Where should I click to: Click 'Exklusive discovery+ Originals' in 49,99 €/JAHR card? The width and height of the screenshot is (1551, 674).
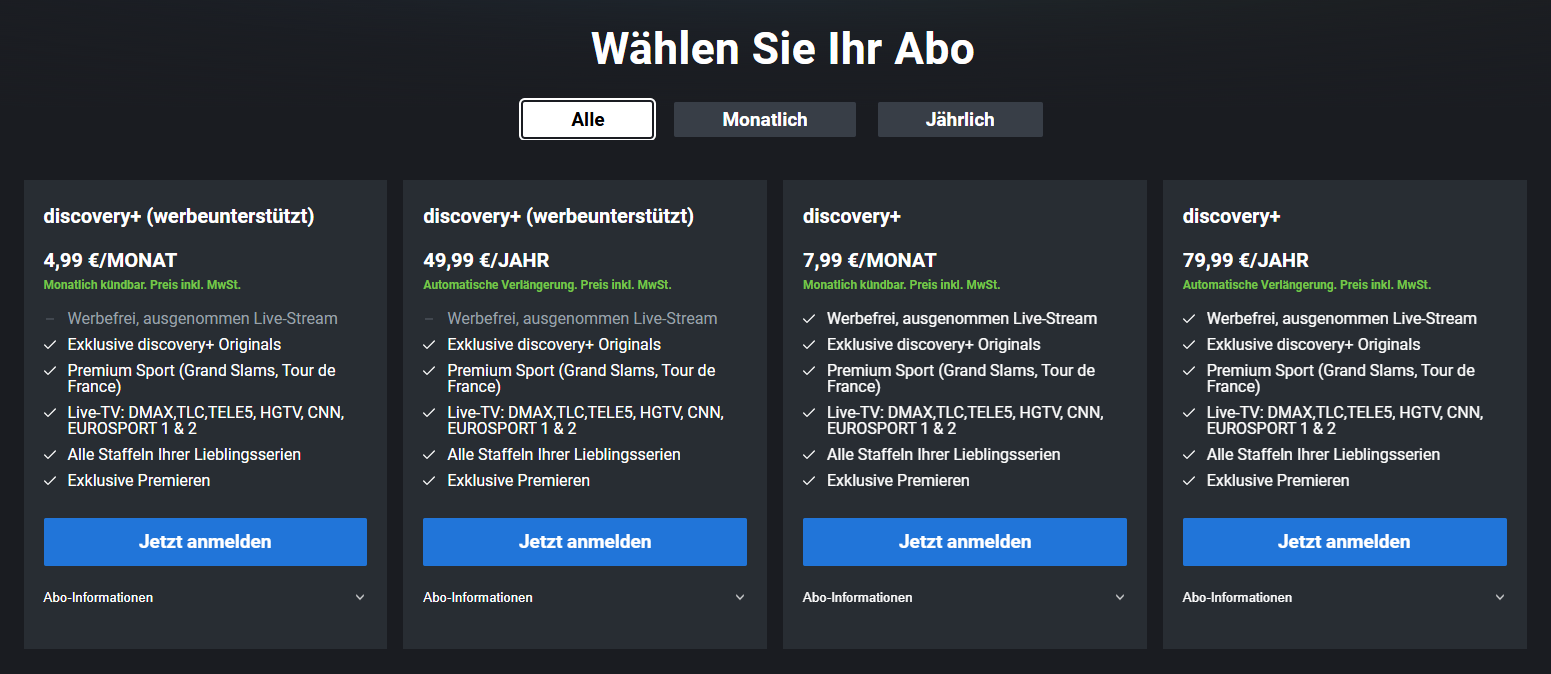555,345
